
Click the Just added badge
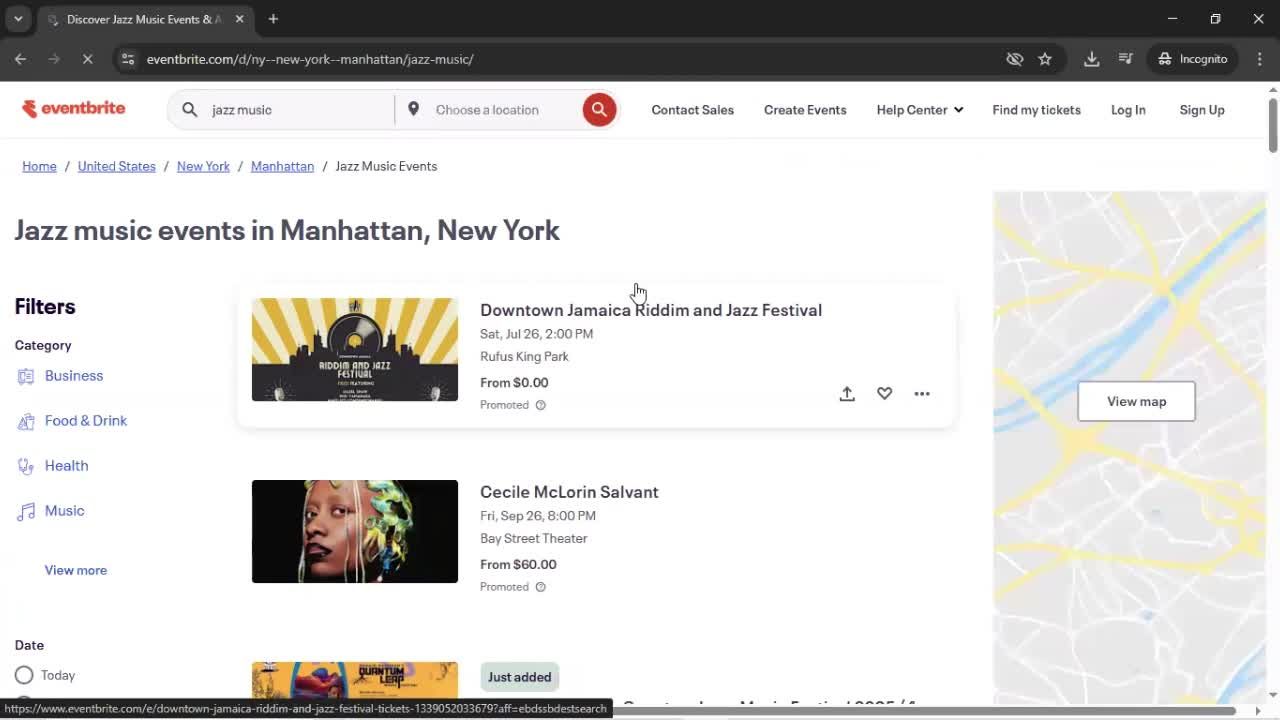point(519,677)
